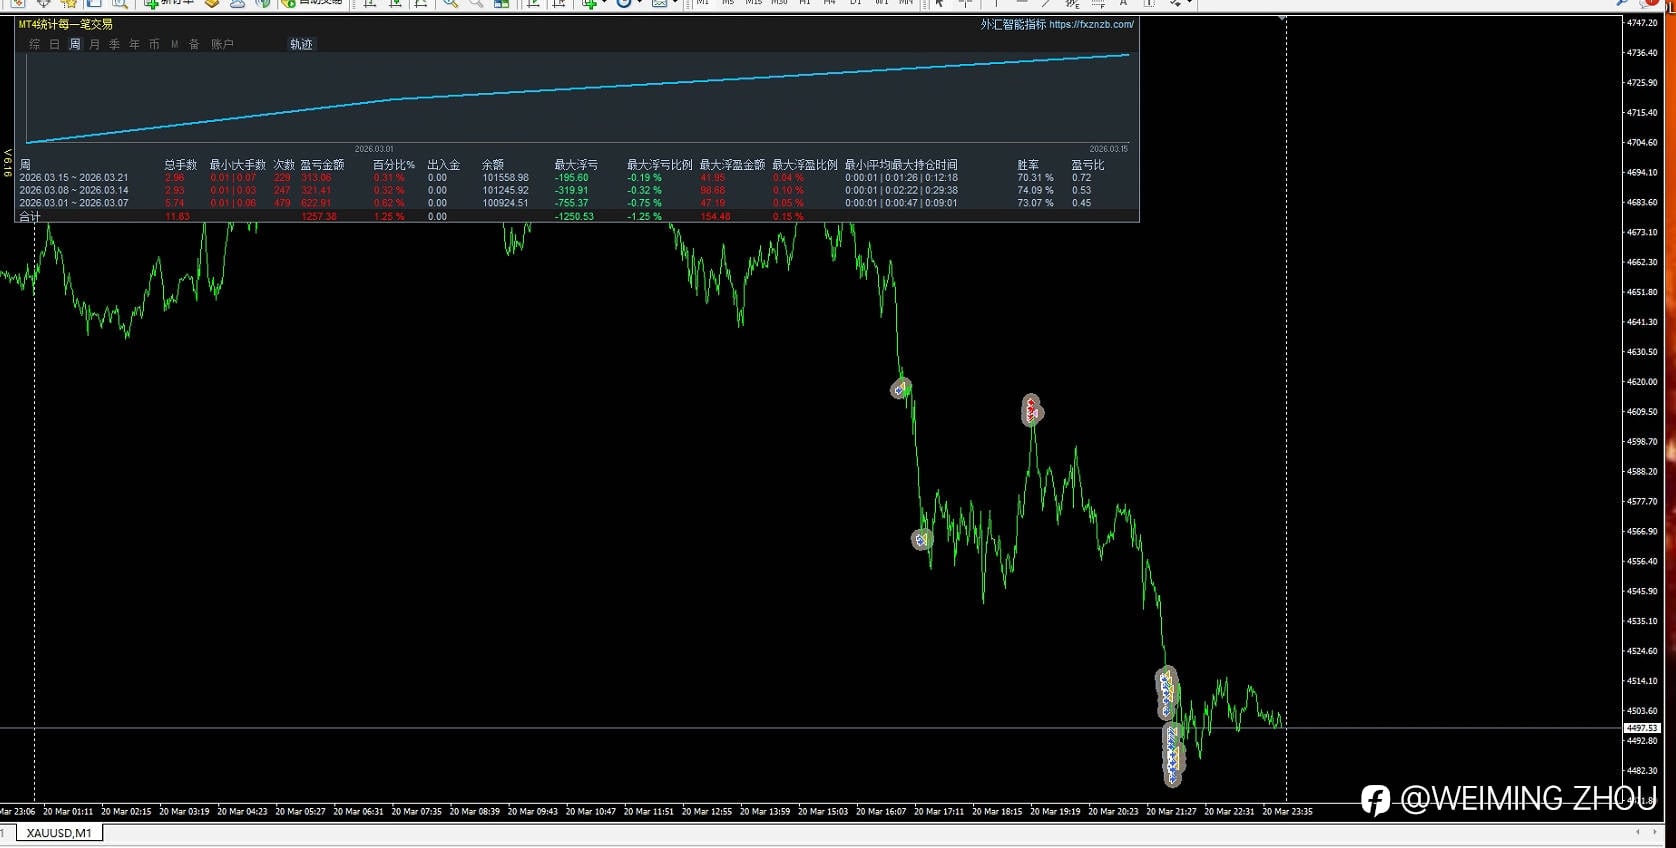Switch to the 账户 account tab

pyautogui.click(x=222, y=44)
